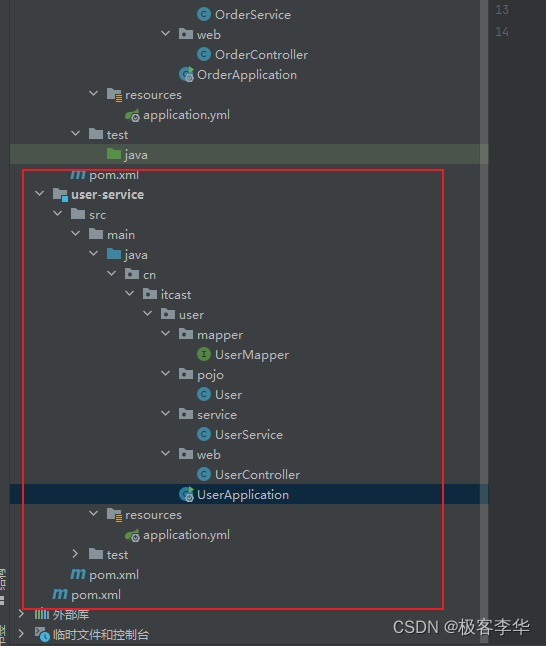Click the User class icon
The image size is (546, 646).
click(x=204, y=394)
